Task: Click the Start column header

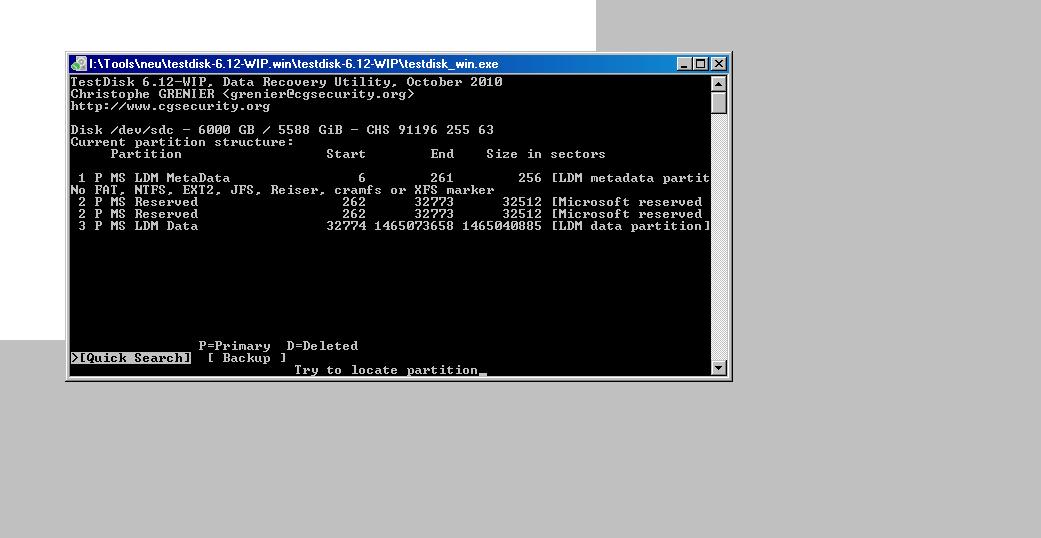Action: pos(346,154)
